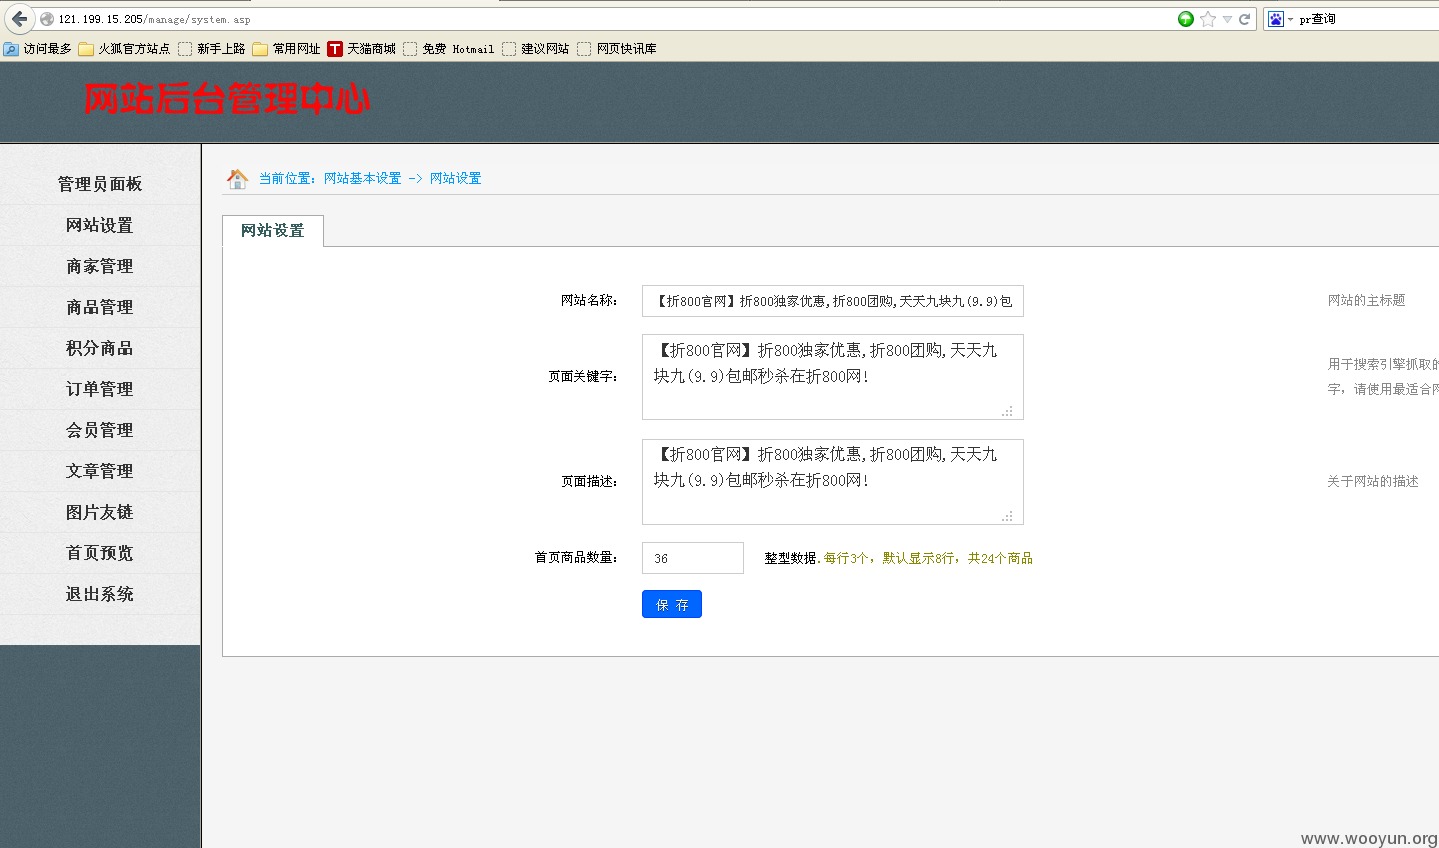This screenshot has width=1439, height=848.
Task: Click the 页面关键字 textarea
Action: tap(832, 377)
